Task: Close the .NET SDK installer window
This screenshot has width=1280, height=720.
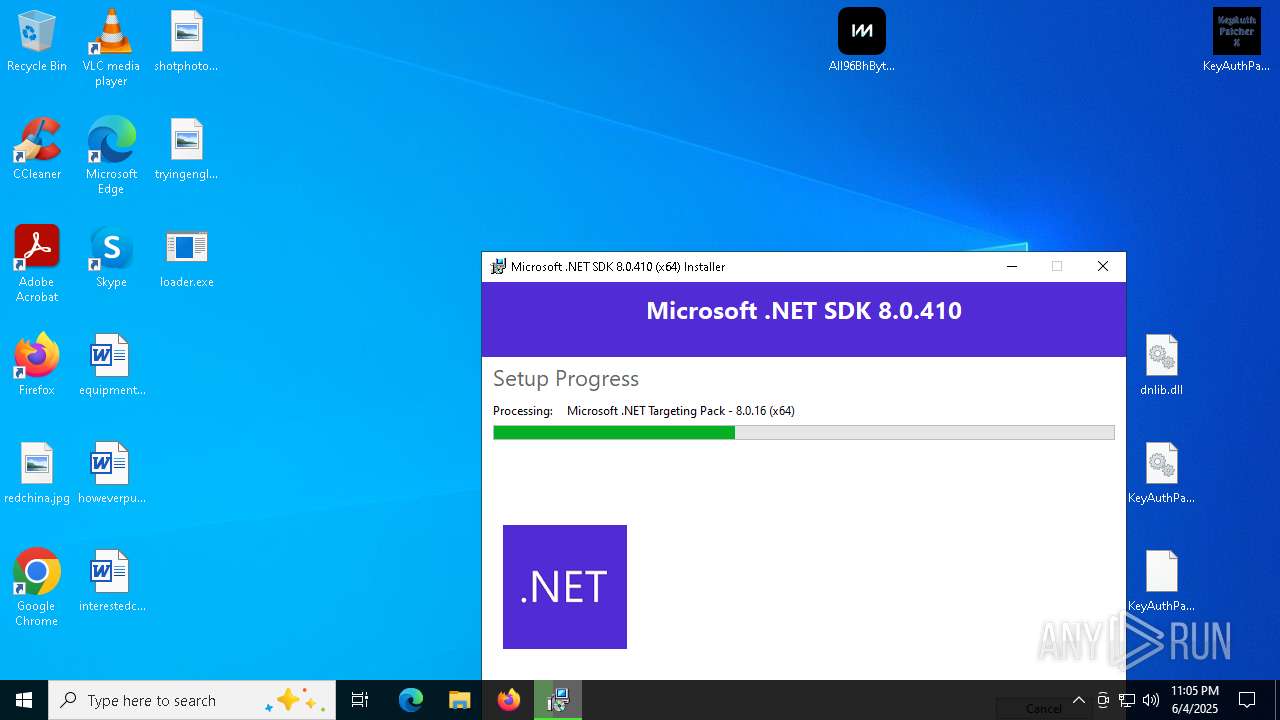Action: 1103,267
